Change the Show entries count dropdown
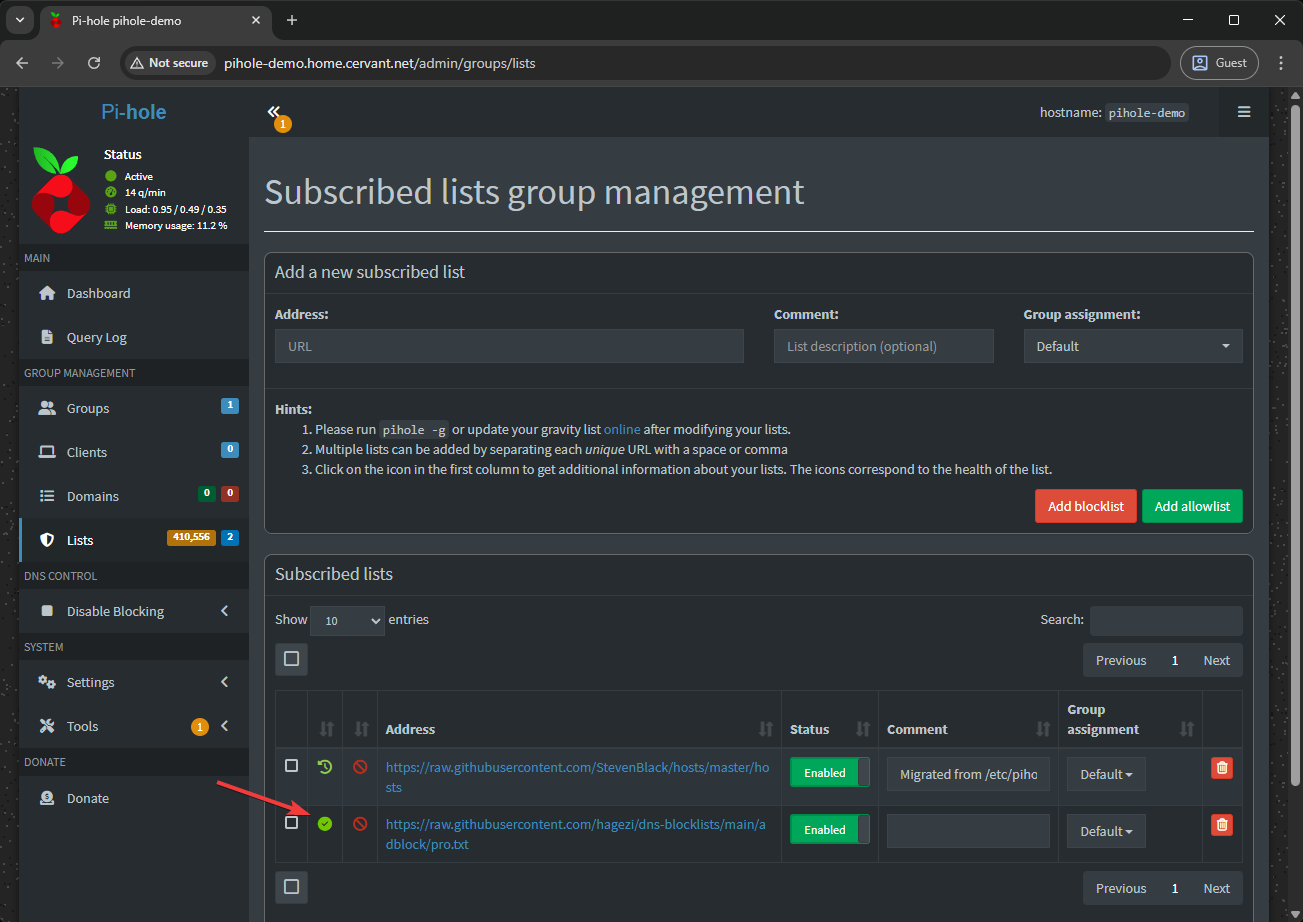The image size is (1303, 922). coord(347,620)
